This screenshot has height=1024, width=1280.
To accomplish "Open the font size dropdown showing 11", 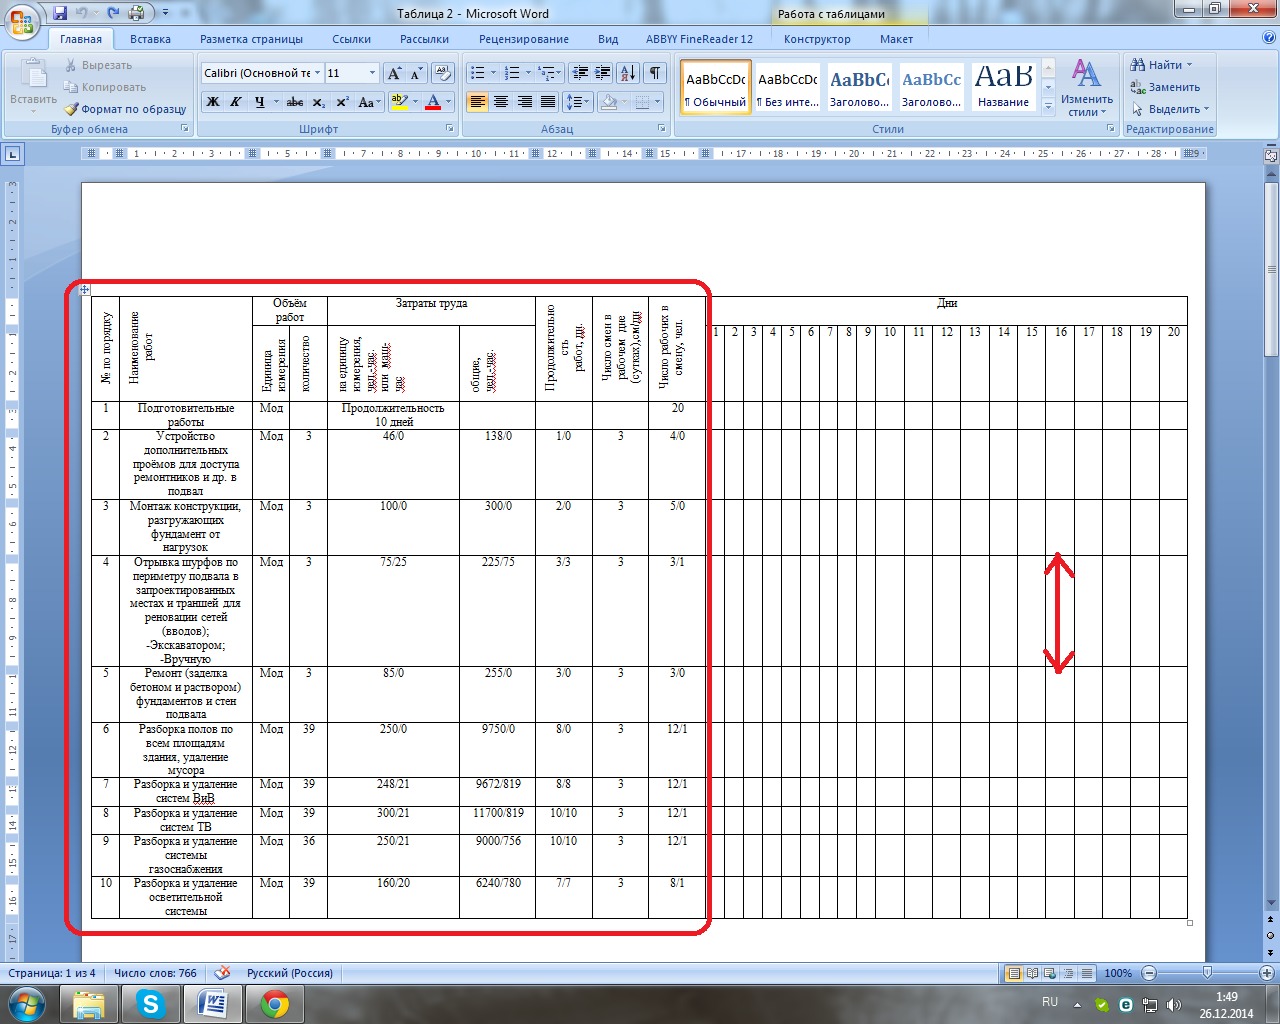I will 373,73.
